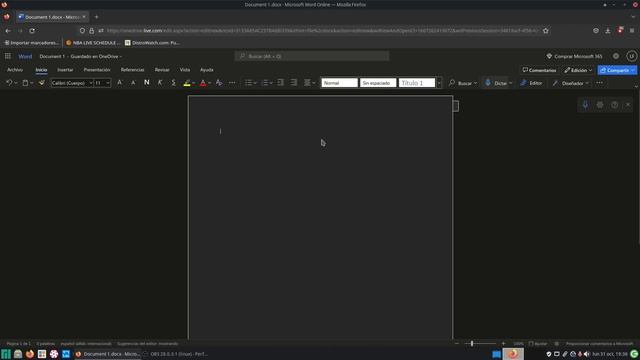
Task: Switch to the Presentación tab
Action: (x=97, y=70)
